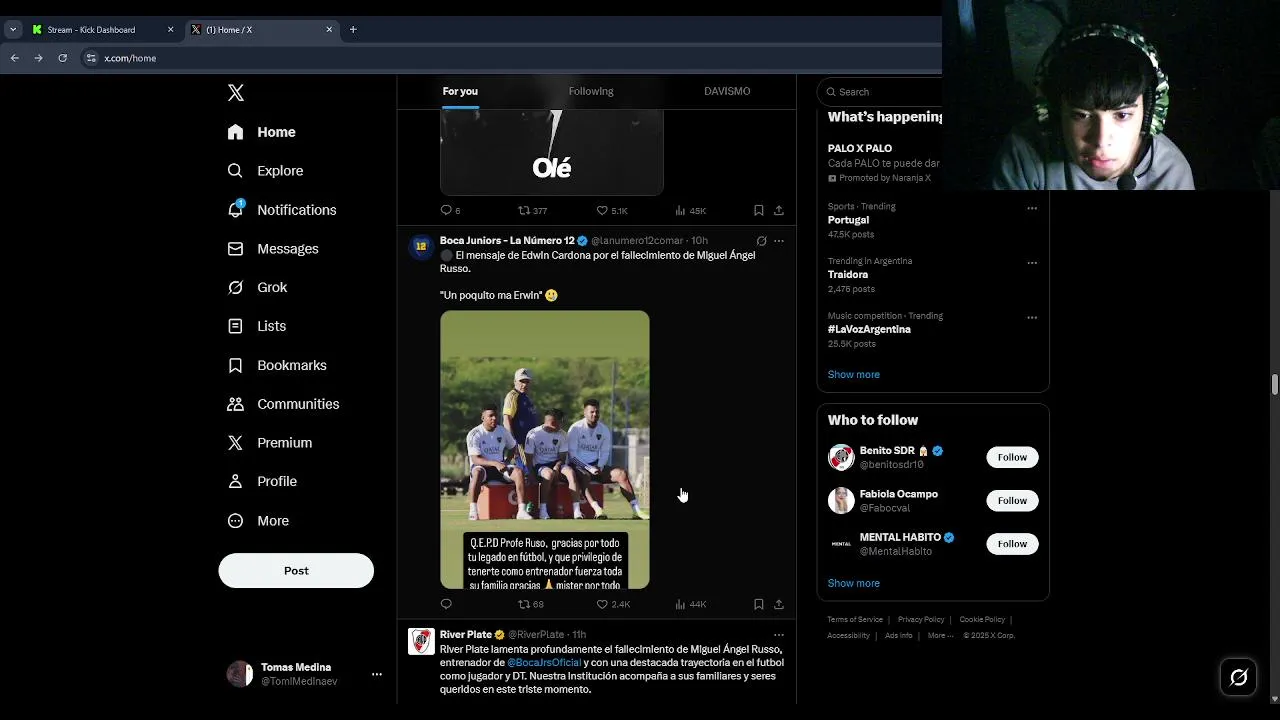Reply to the Boca Juniors post
This screenshot has height=720, width=1280.
(446, 604)
